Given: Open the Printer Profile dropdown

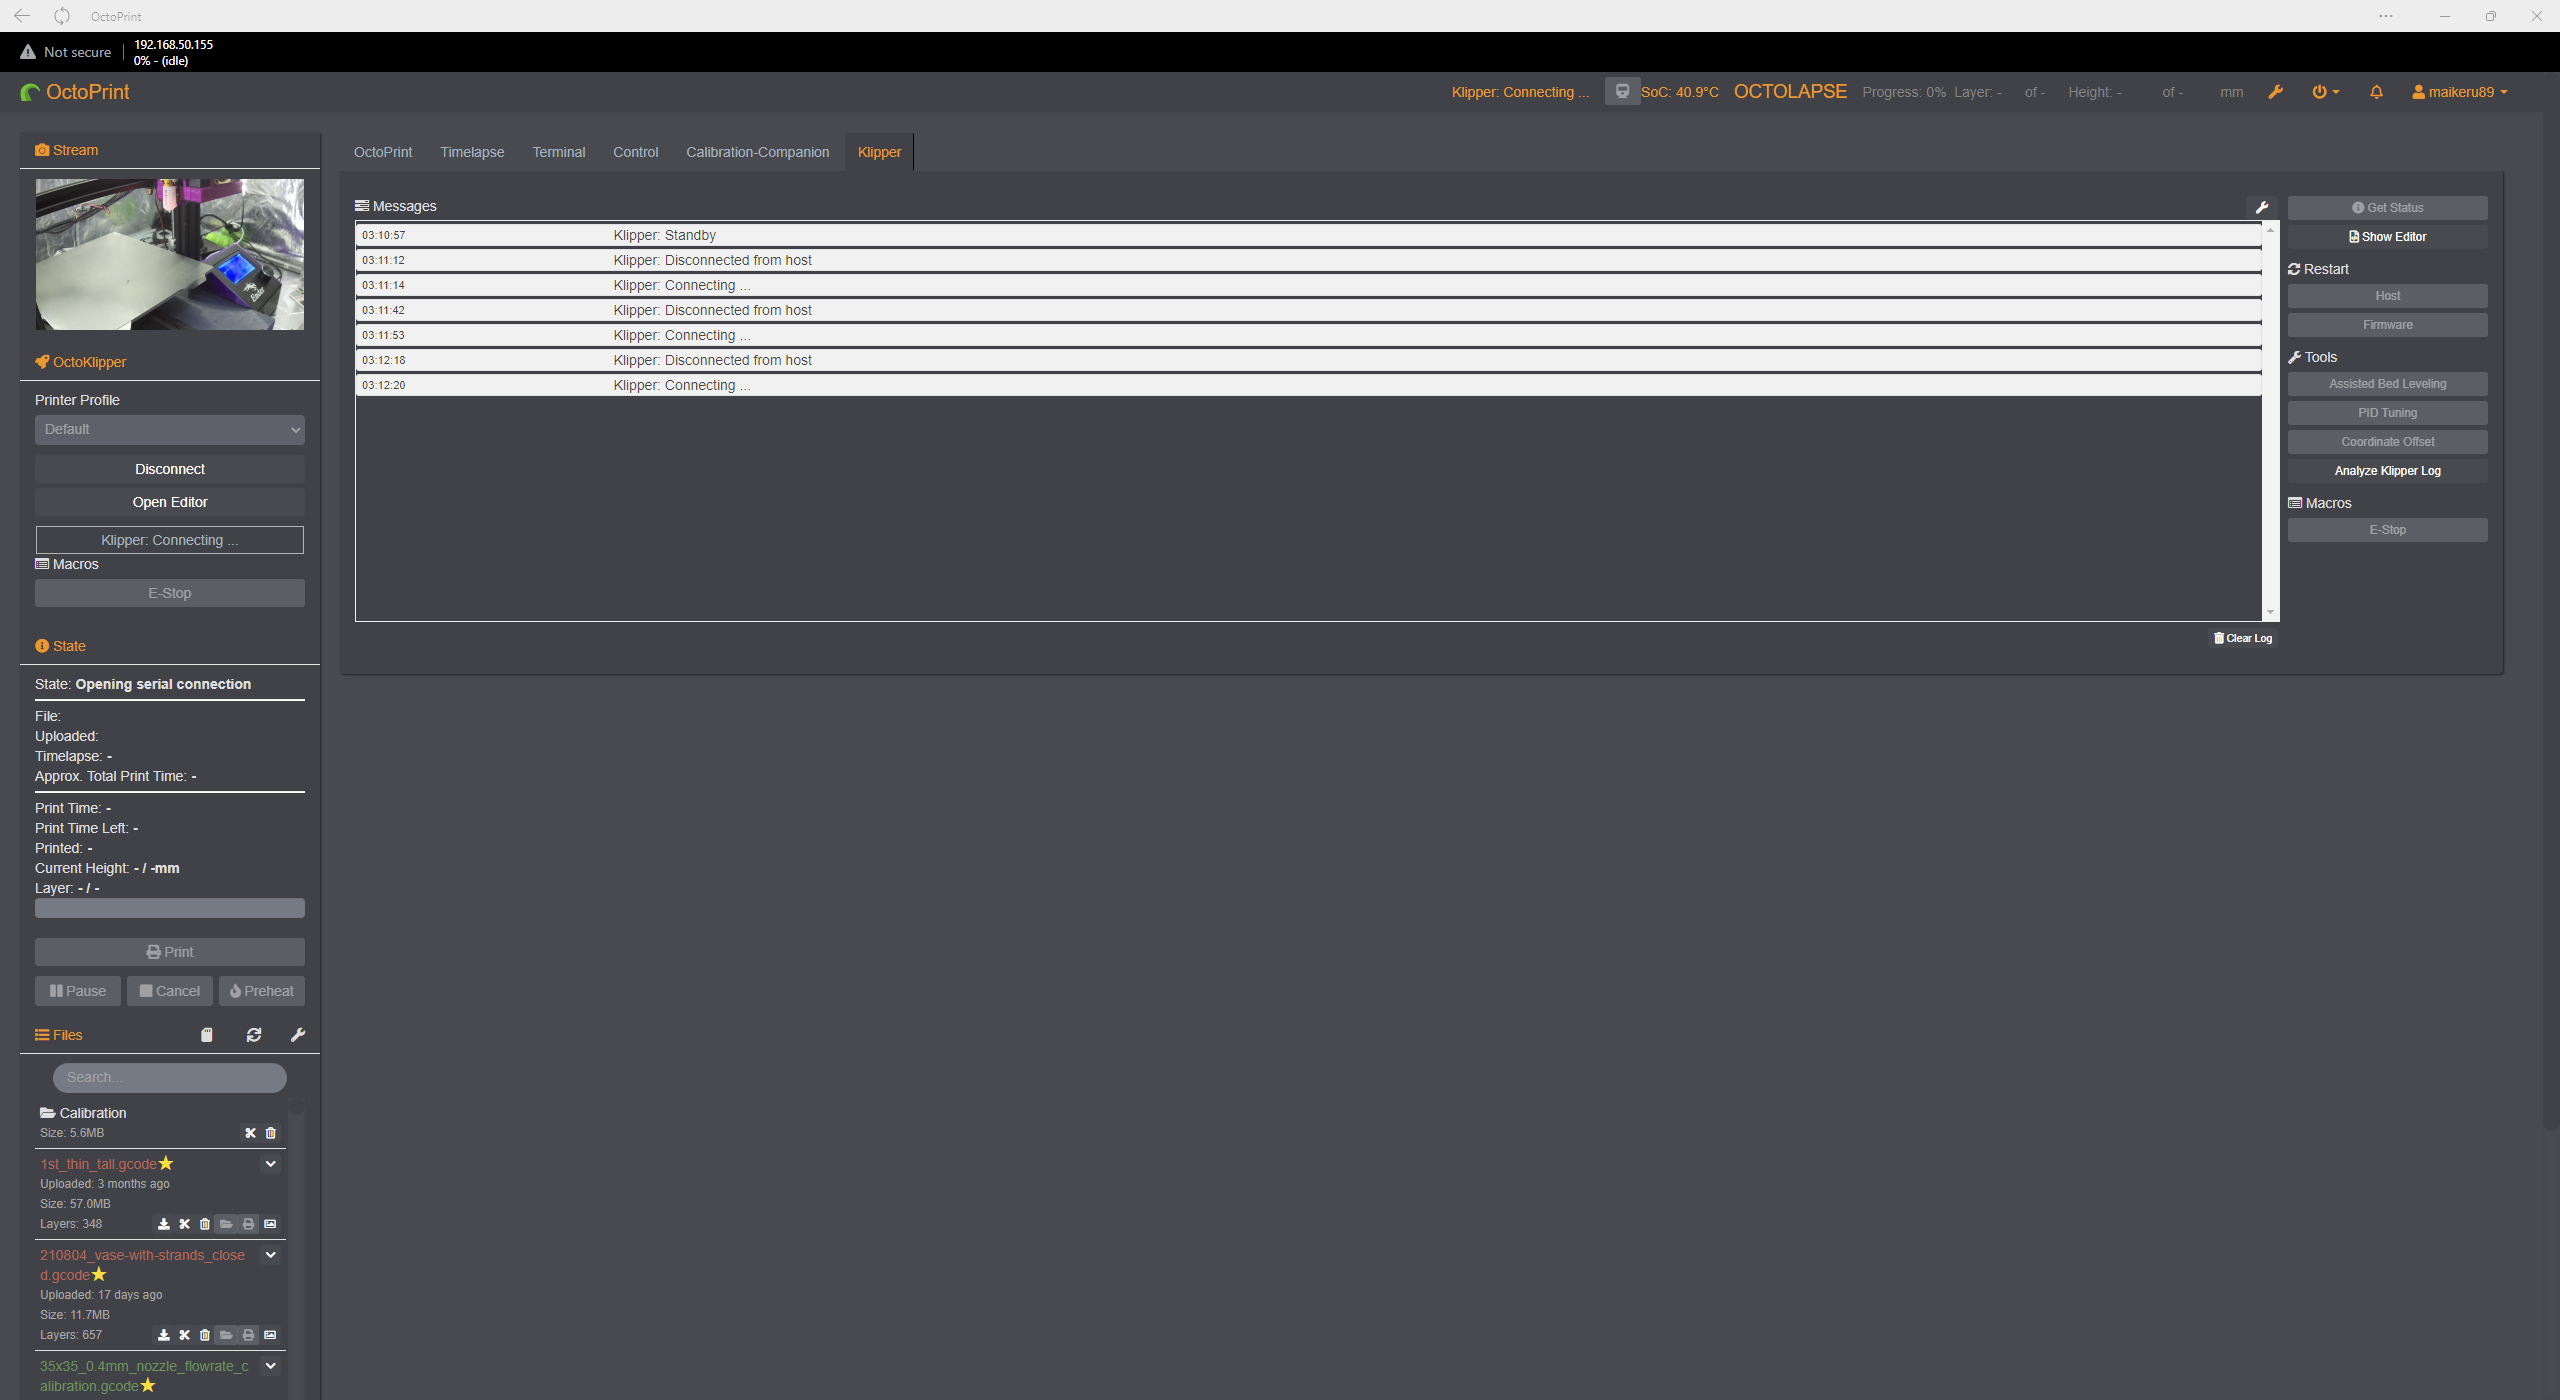Looking at the screenshot, I should (x=169, y=429).
